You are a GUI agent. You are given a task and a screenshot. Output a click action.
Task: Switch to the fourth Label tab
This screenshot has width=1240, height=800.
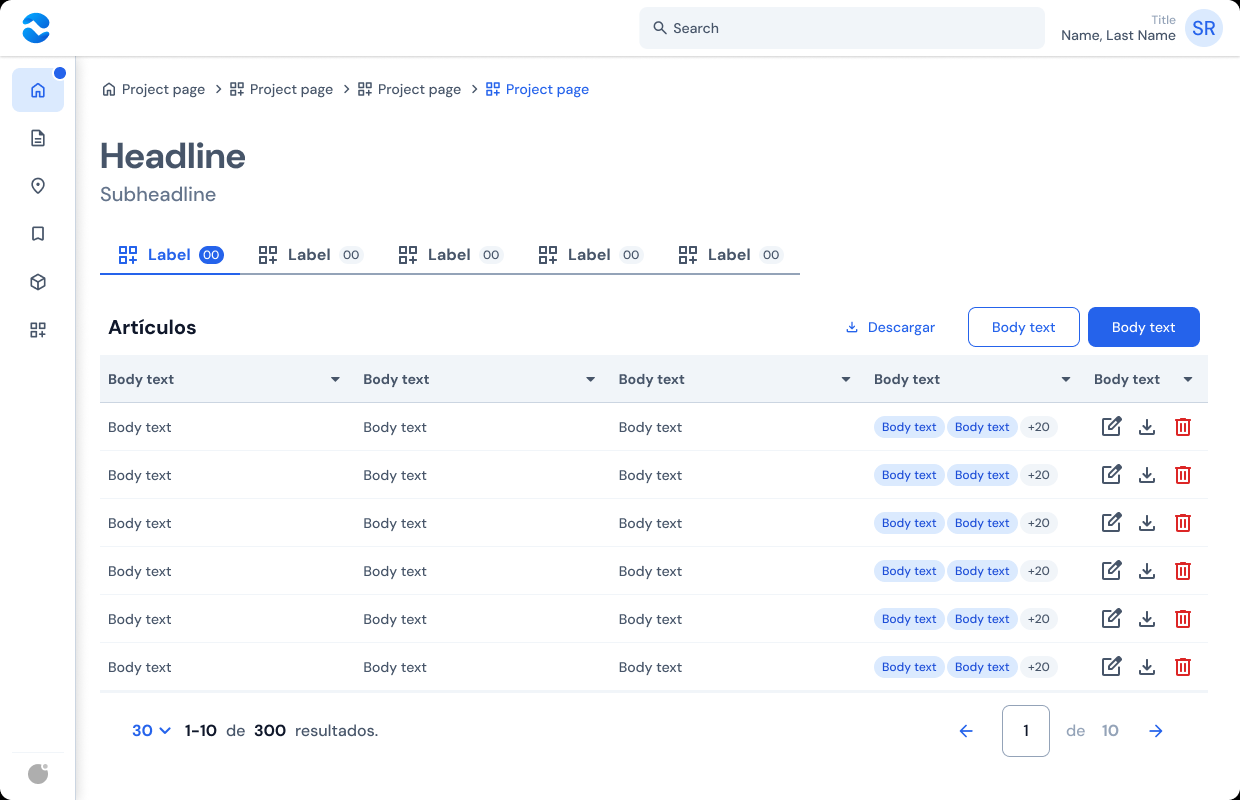pos(590,255)
